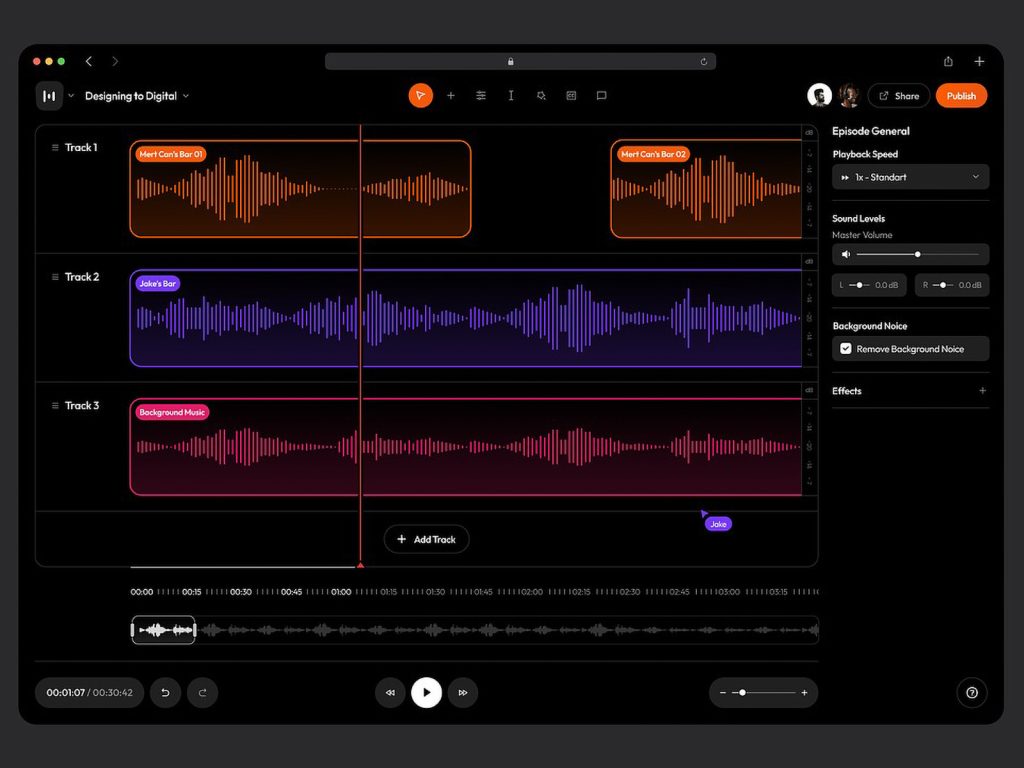Click the magic wand enhancement icon

[541, 95]
